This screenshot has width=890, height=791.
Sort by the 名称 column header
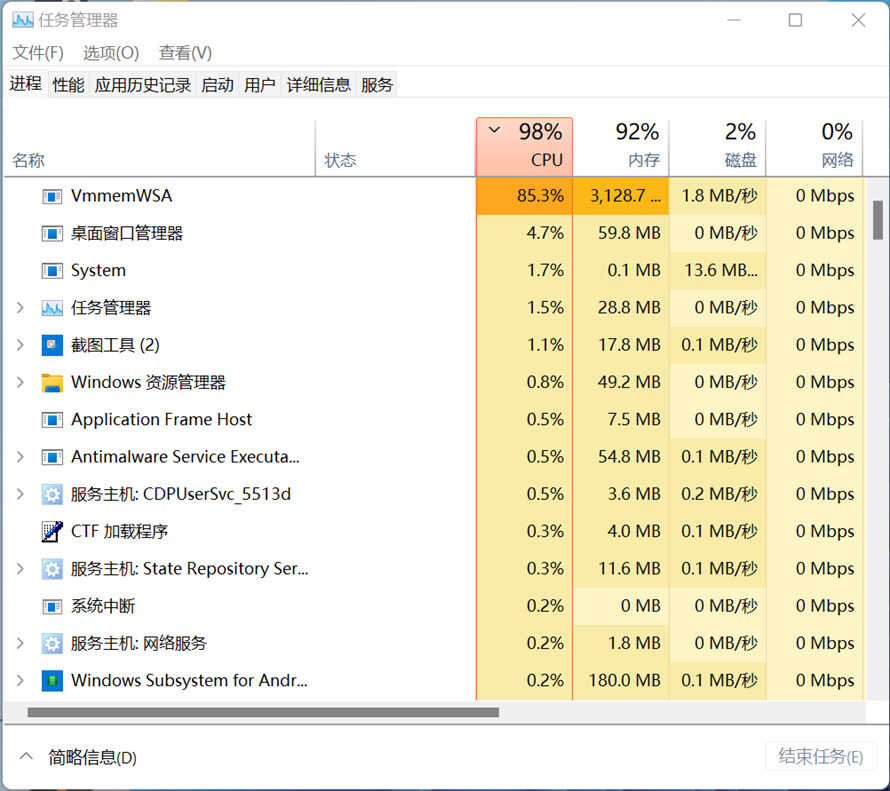pos(159,149)
